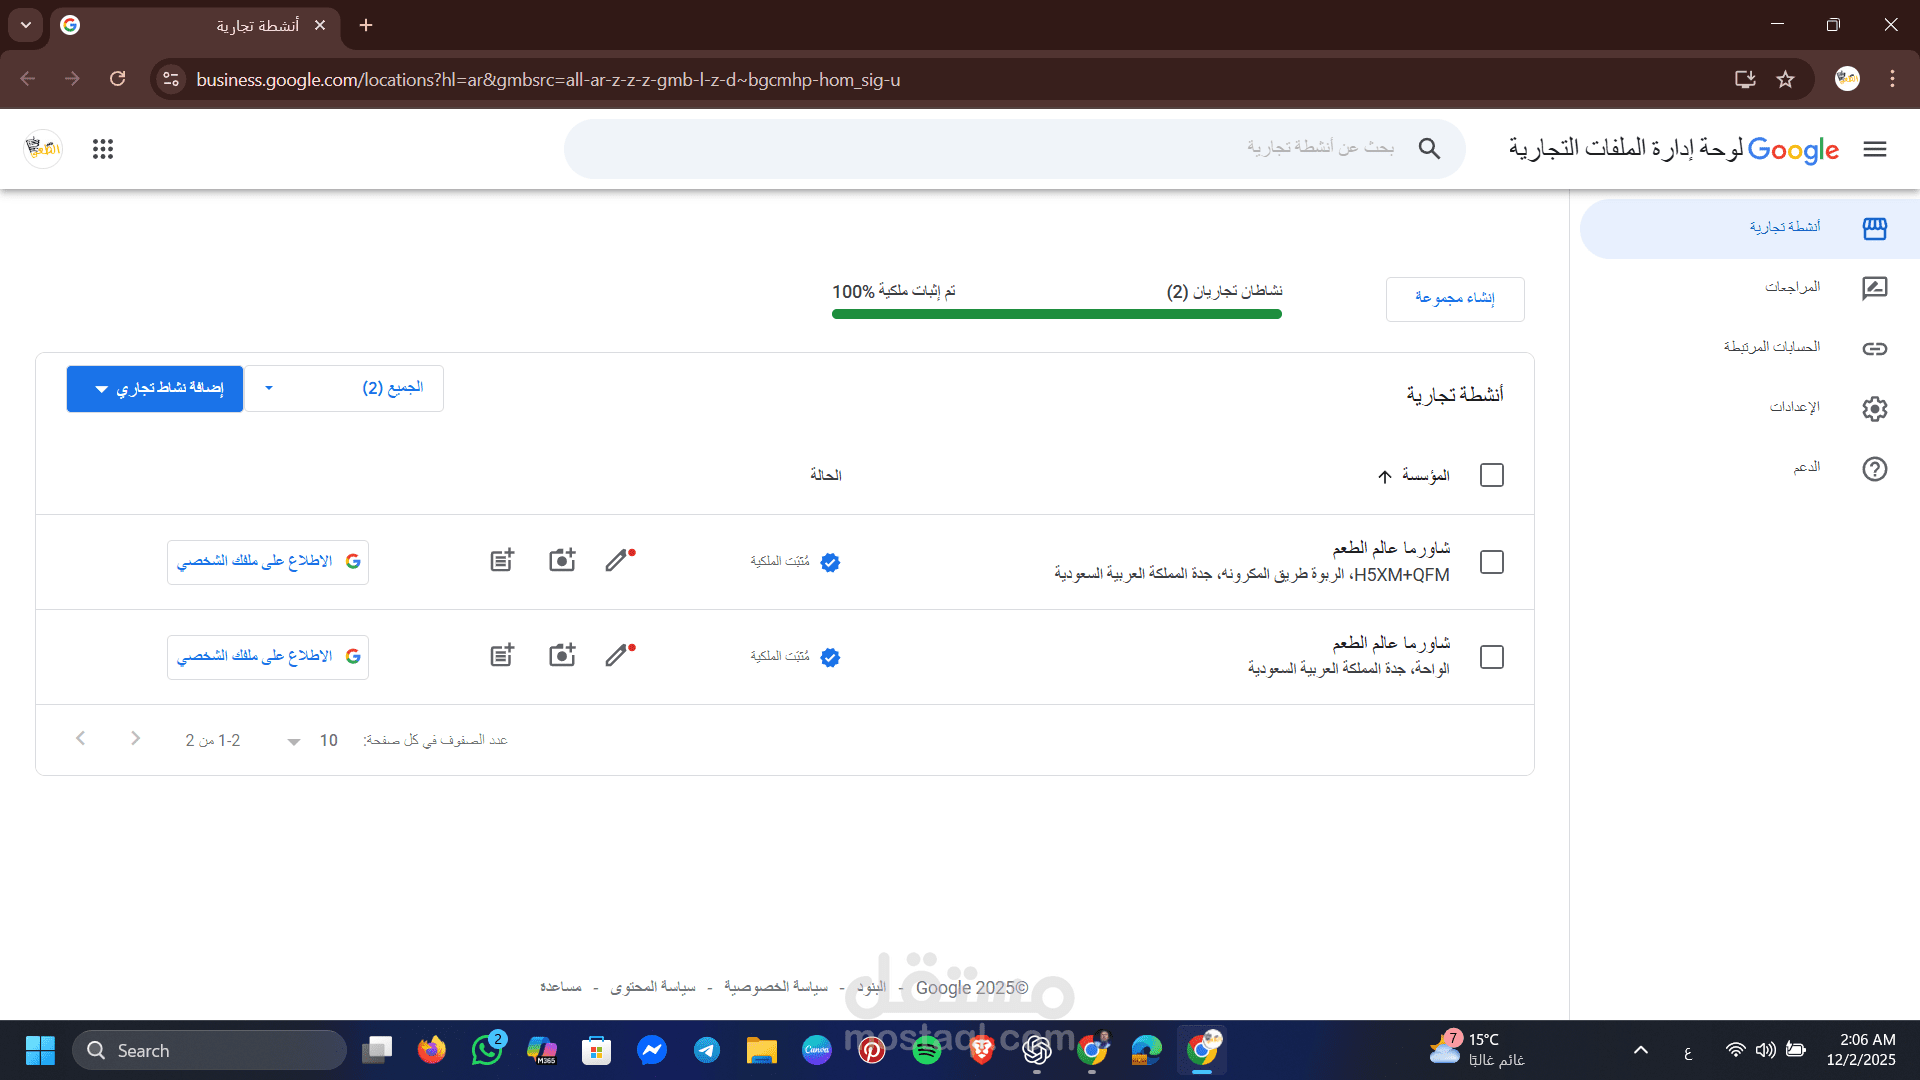Viewport: 1920px width, 1080px height.
Task: Click pencil edit icon for first business
Action: [616, 561]
